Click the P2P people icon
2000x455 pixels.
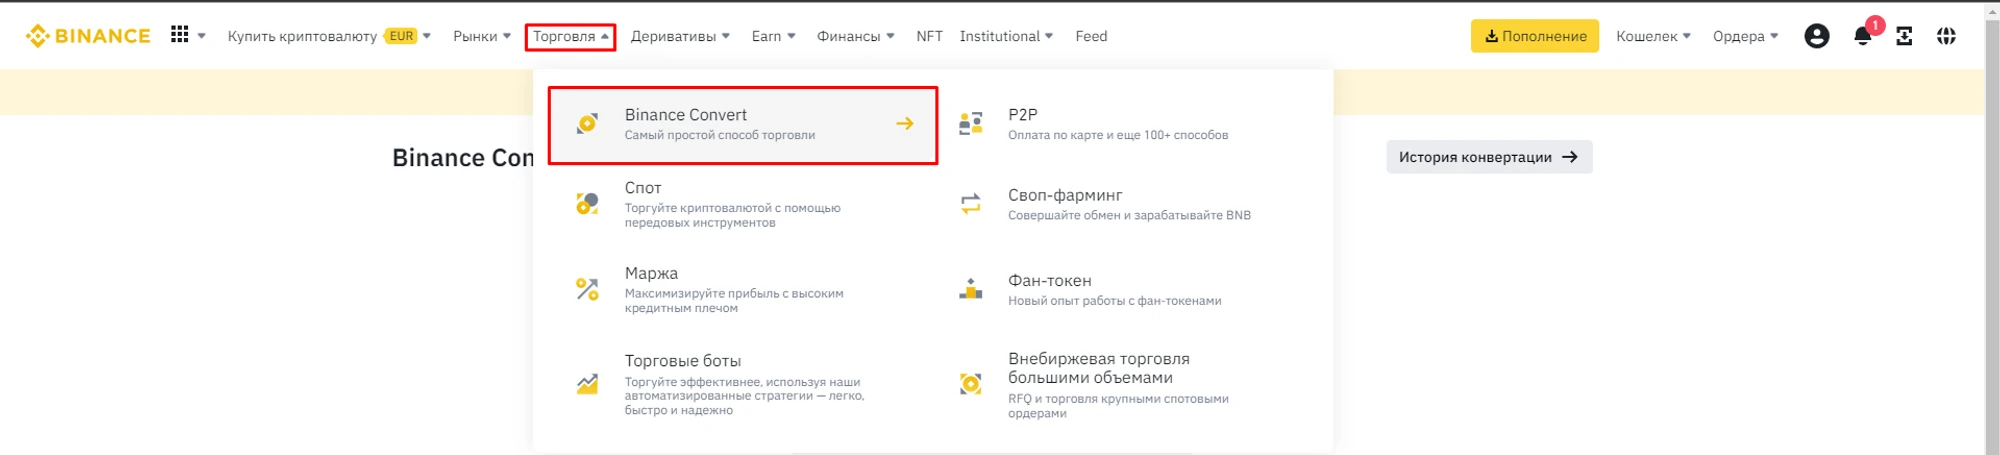pyautogui.click(x=970, y=124)
